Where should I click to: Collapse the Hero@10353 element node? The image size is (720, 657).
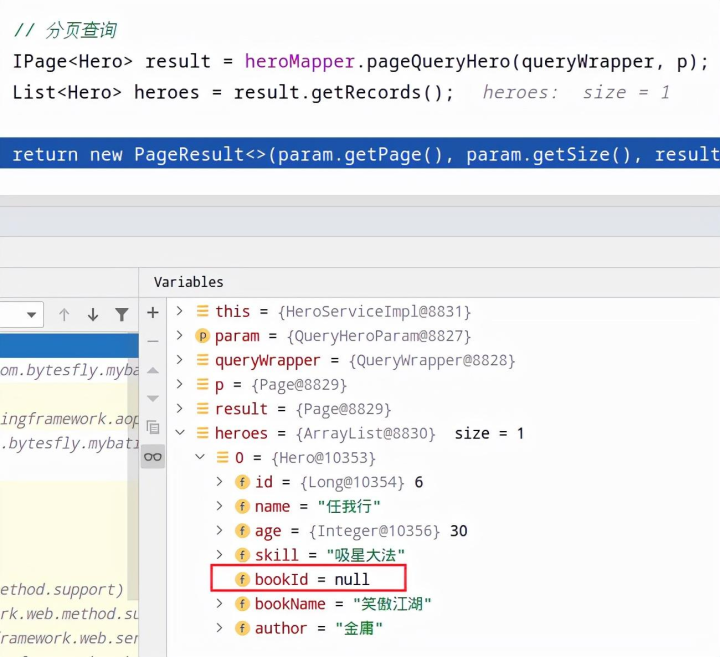click(x=200, y=457)
